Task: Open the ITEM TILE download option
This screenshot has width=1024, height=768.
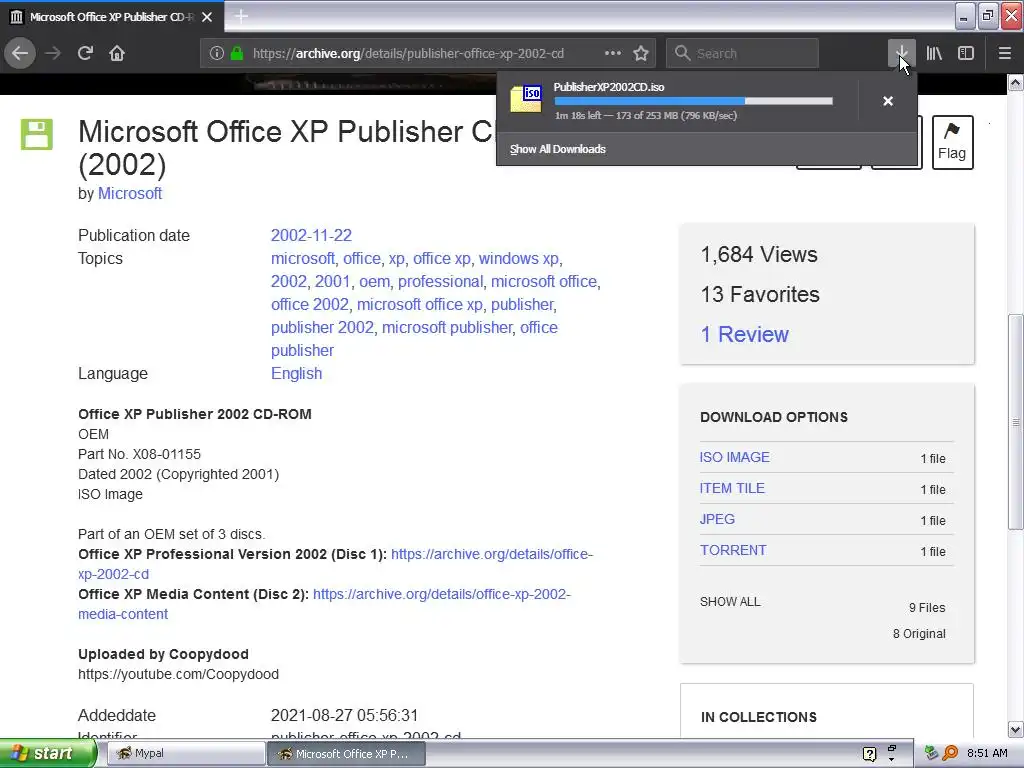Action: pyautogui.click(x=732, y=488)
